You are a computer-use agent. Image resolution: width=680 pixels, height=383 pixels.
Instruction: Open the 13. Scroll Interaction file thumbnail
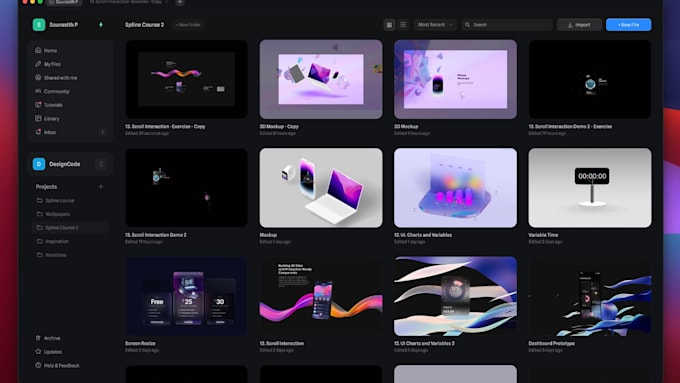(x=321, y=296)
